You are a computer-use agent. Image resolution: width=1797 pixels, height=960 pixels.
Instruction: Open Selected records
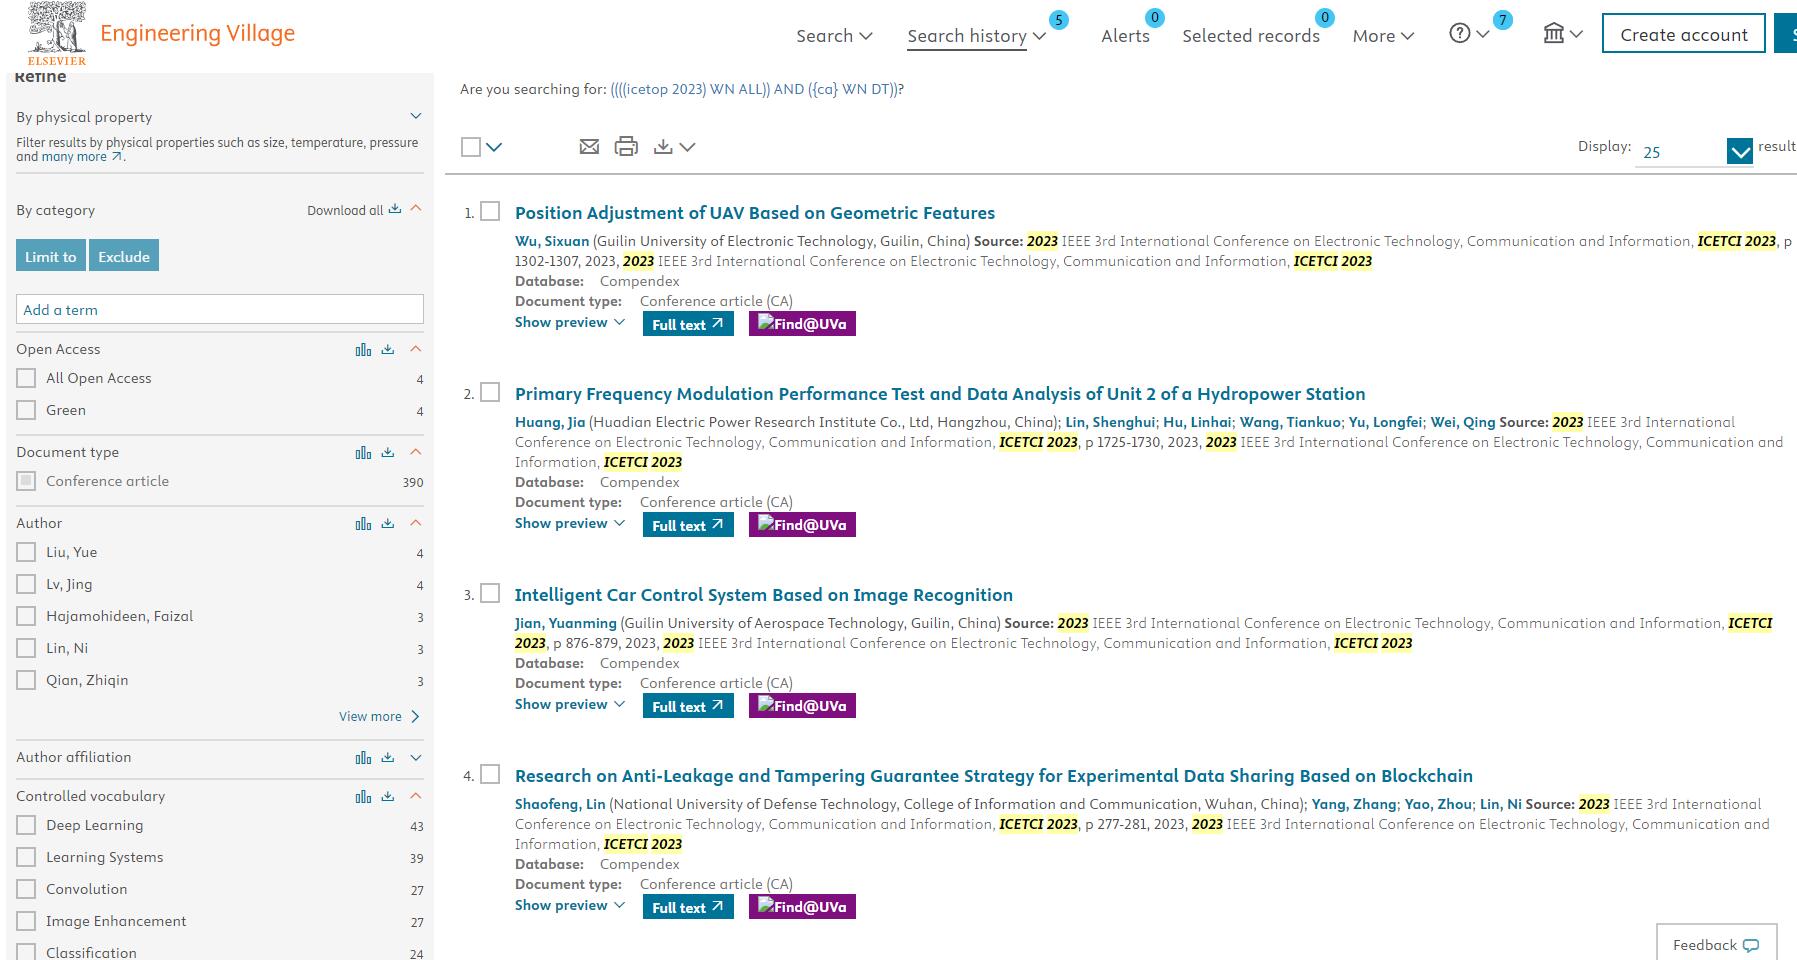[x=1251, y=36]
